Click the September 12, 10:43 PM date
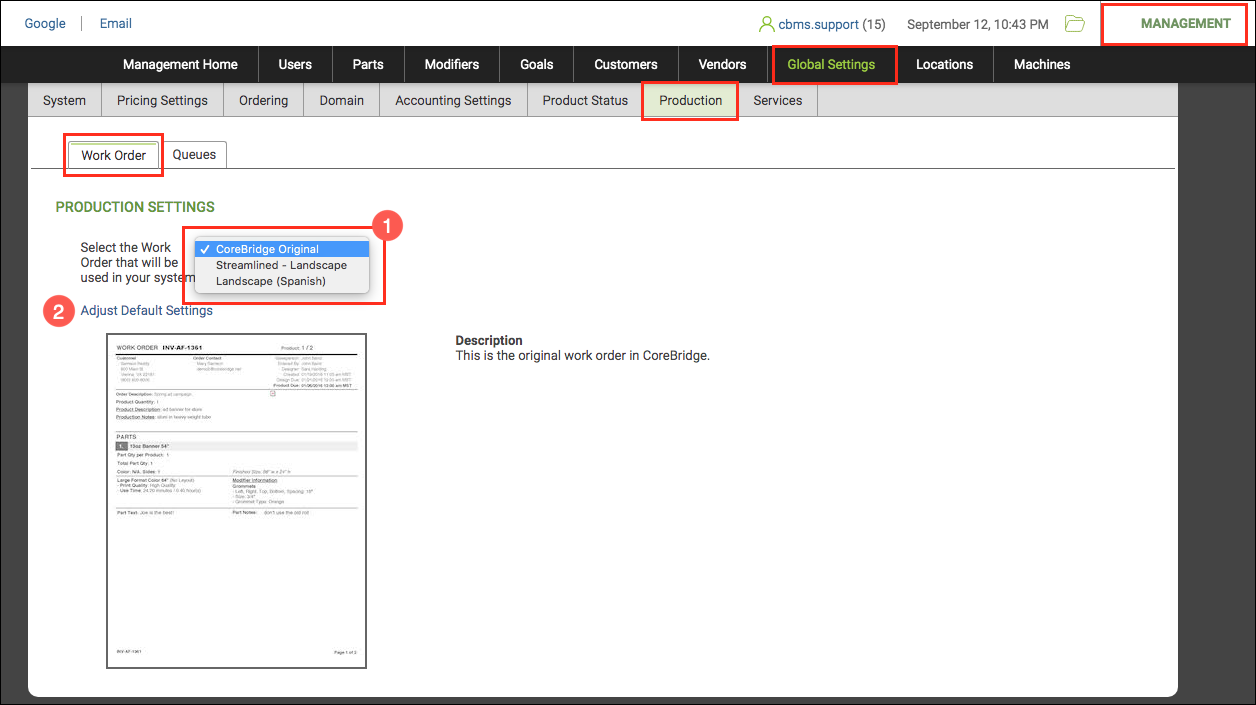 coord(977,24)
